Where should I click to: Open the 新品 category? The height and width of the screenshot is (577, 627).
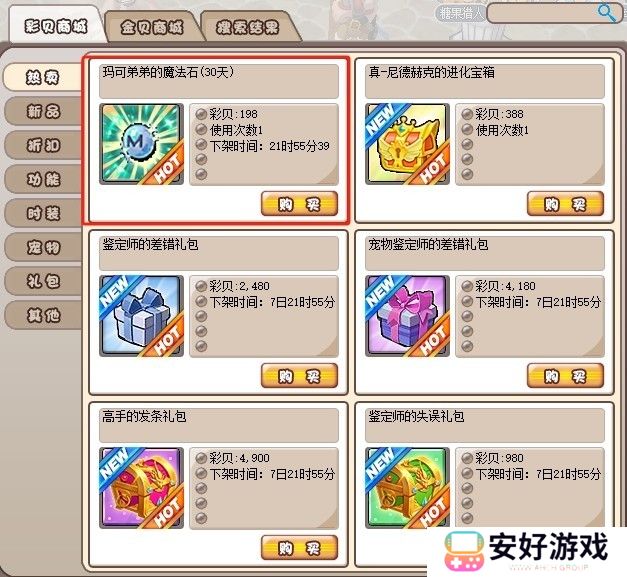click(x=43, y=111)
